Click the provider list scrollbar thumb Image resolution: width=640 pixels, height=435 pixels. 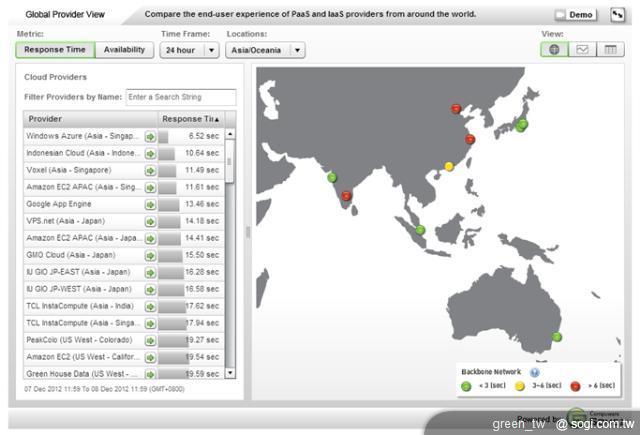point(230,161)
